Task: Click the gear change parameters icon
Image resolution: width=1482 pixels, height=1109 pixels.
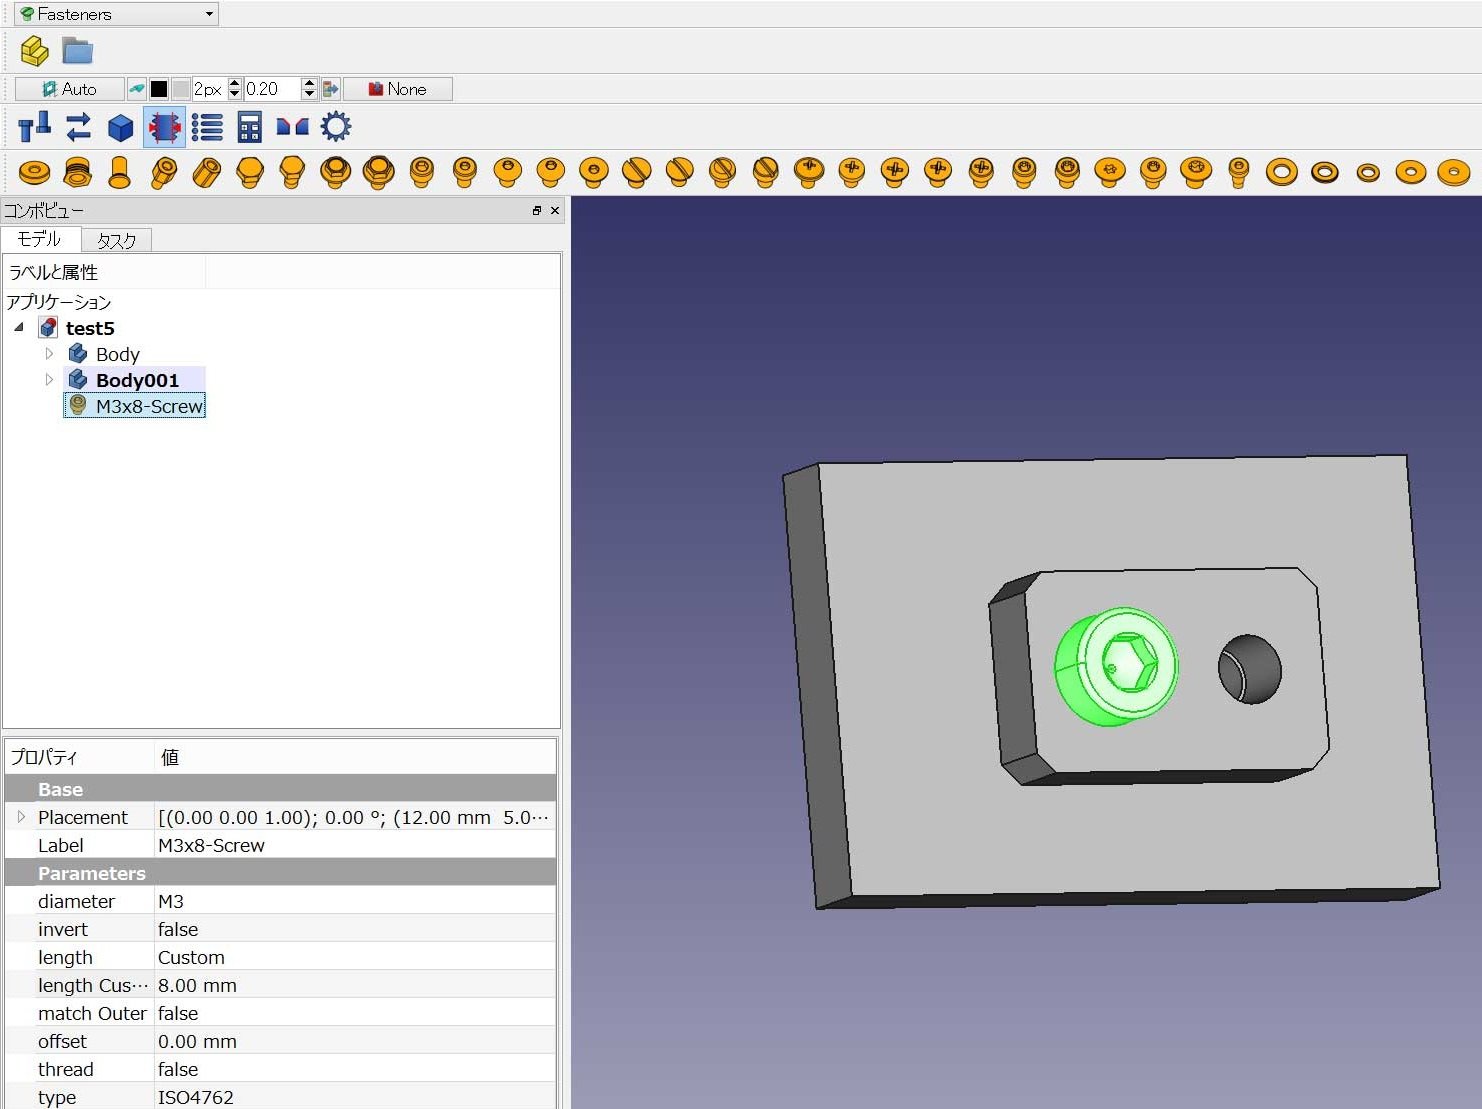Action: pos(336,127)
